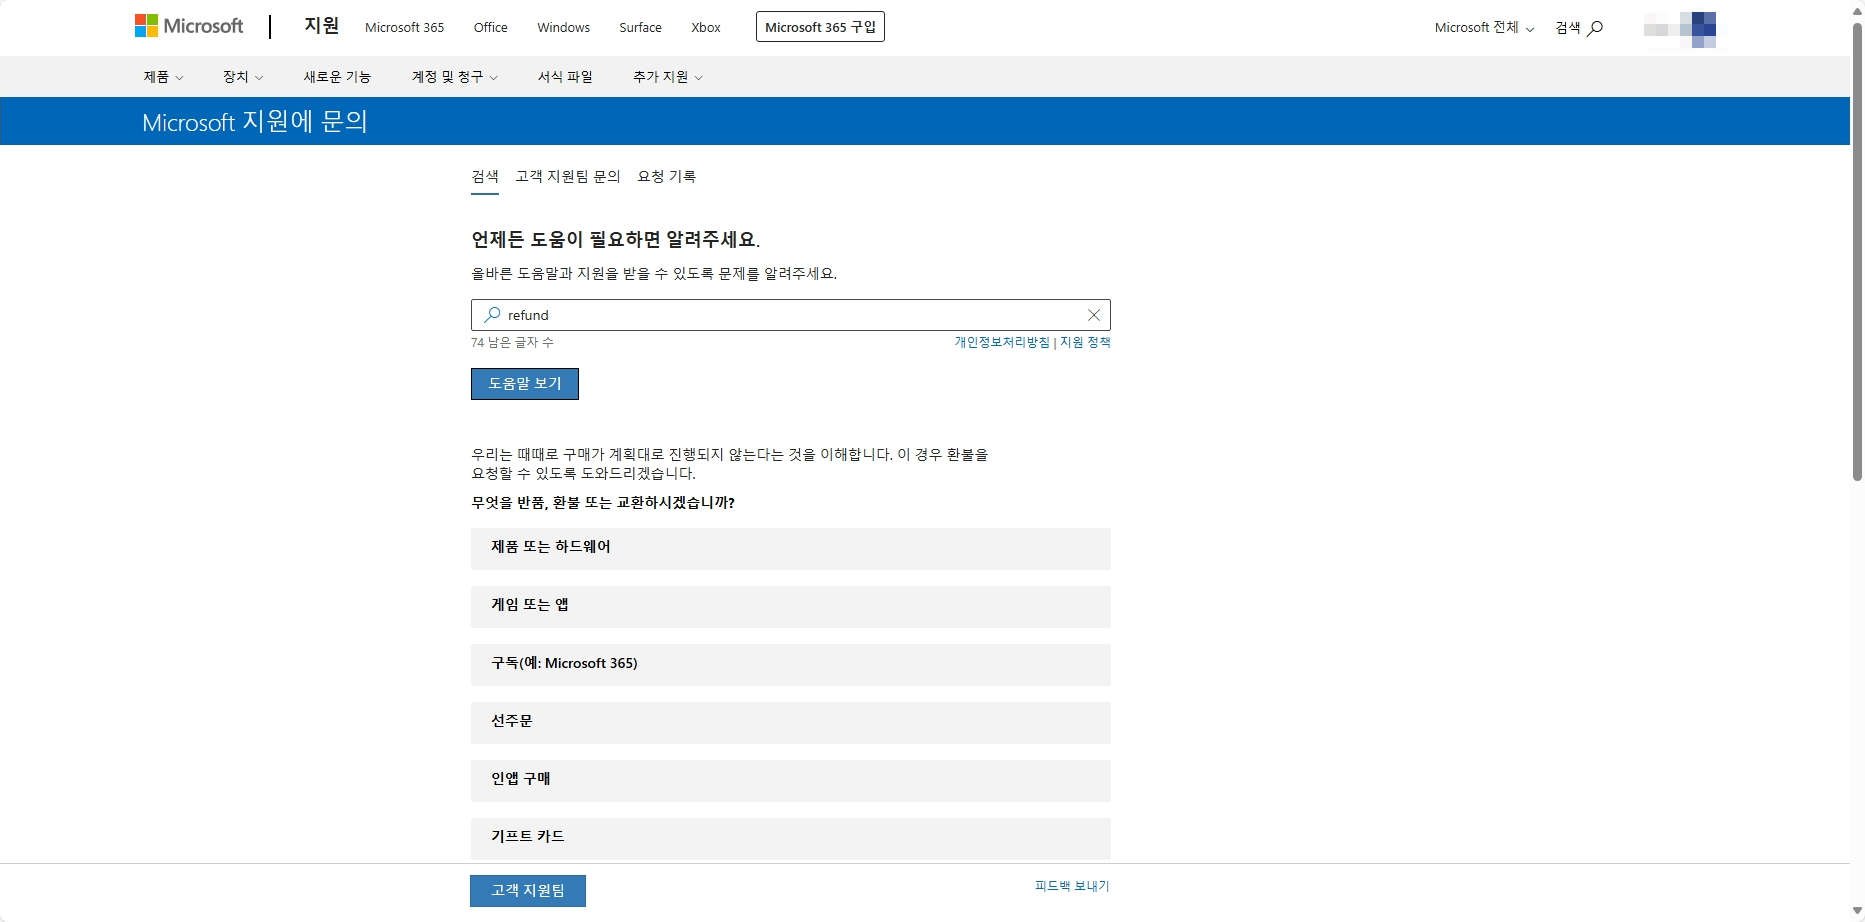Open the blurred account profile avatar
Screen dimensions: 1865x922
point(1680,28)
